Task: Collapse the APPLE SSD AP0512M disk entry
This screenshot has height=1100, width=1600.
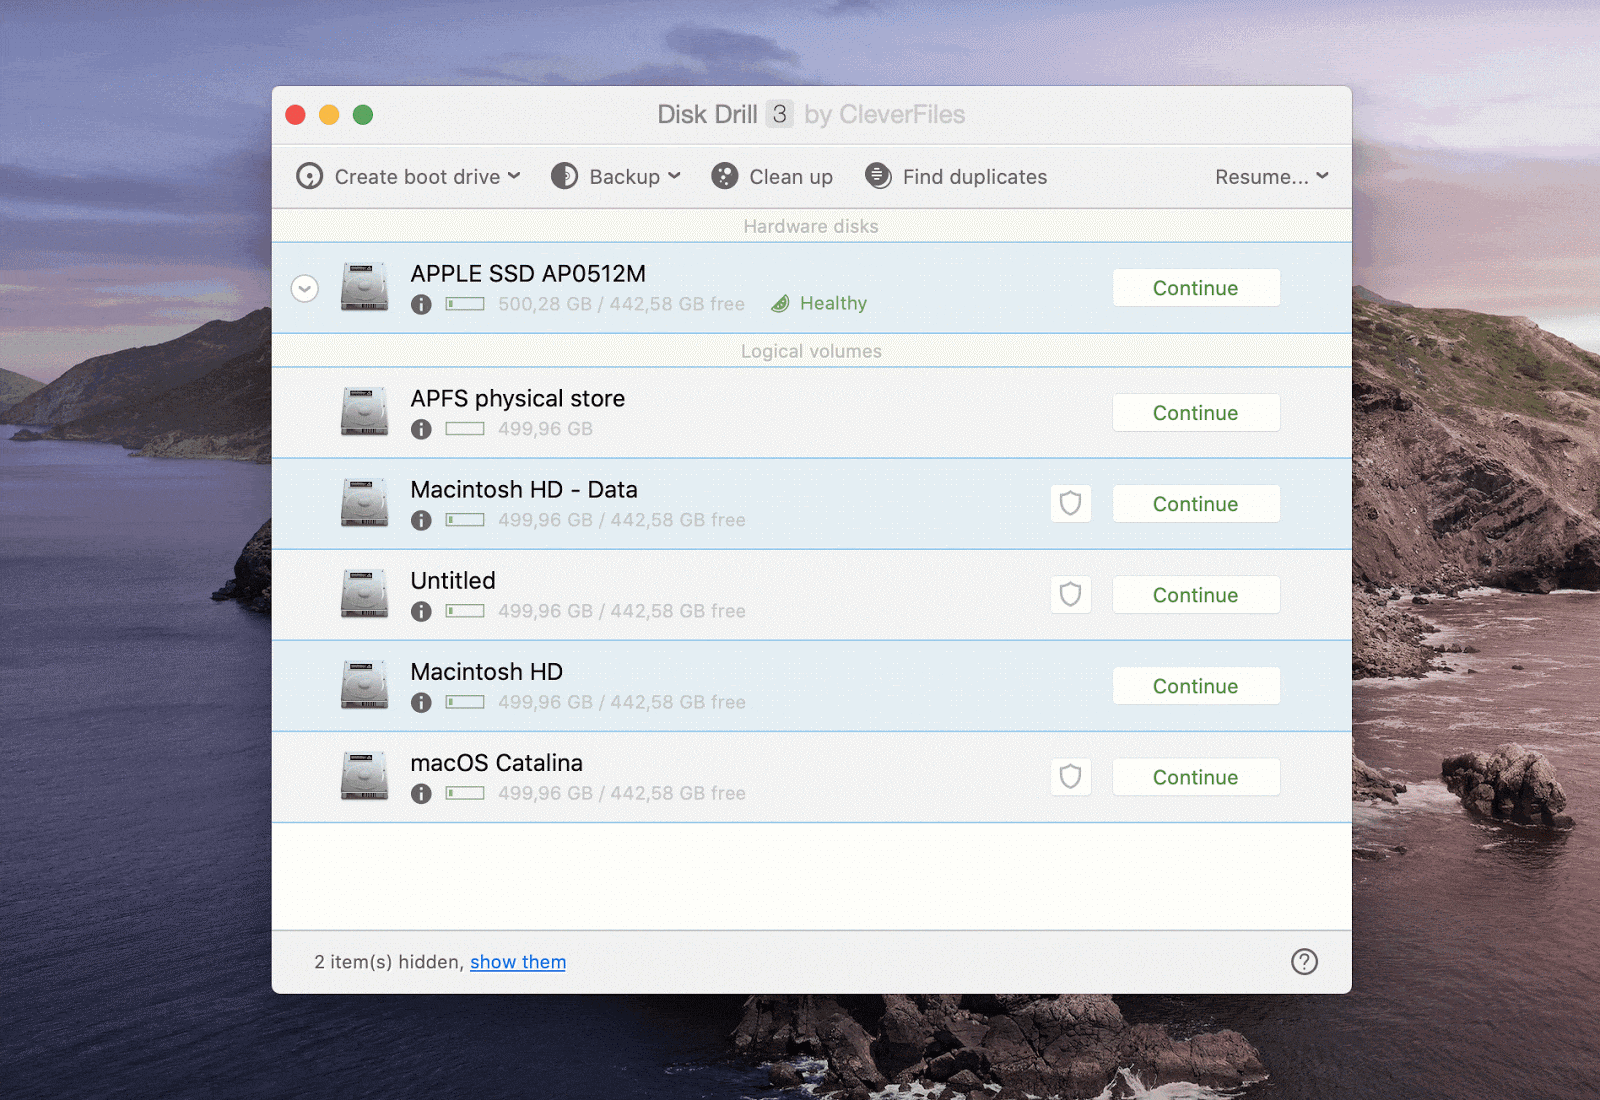Action: click(x=305, y=288)
